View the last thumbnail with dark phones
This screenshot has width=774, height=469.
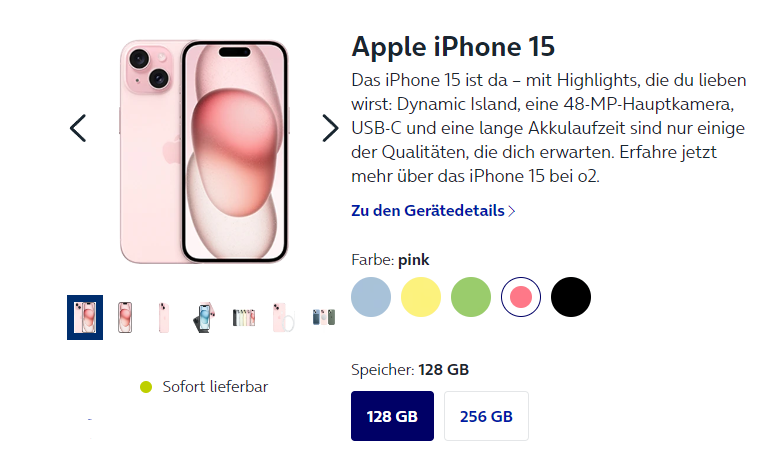(x=324, y=317)
